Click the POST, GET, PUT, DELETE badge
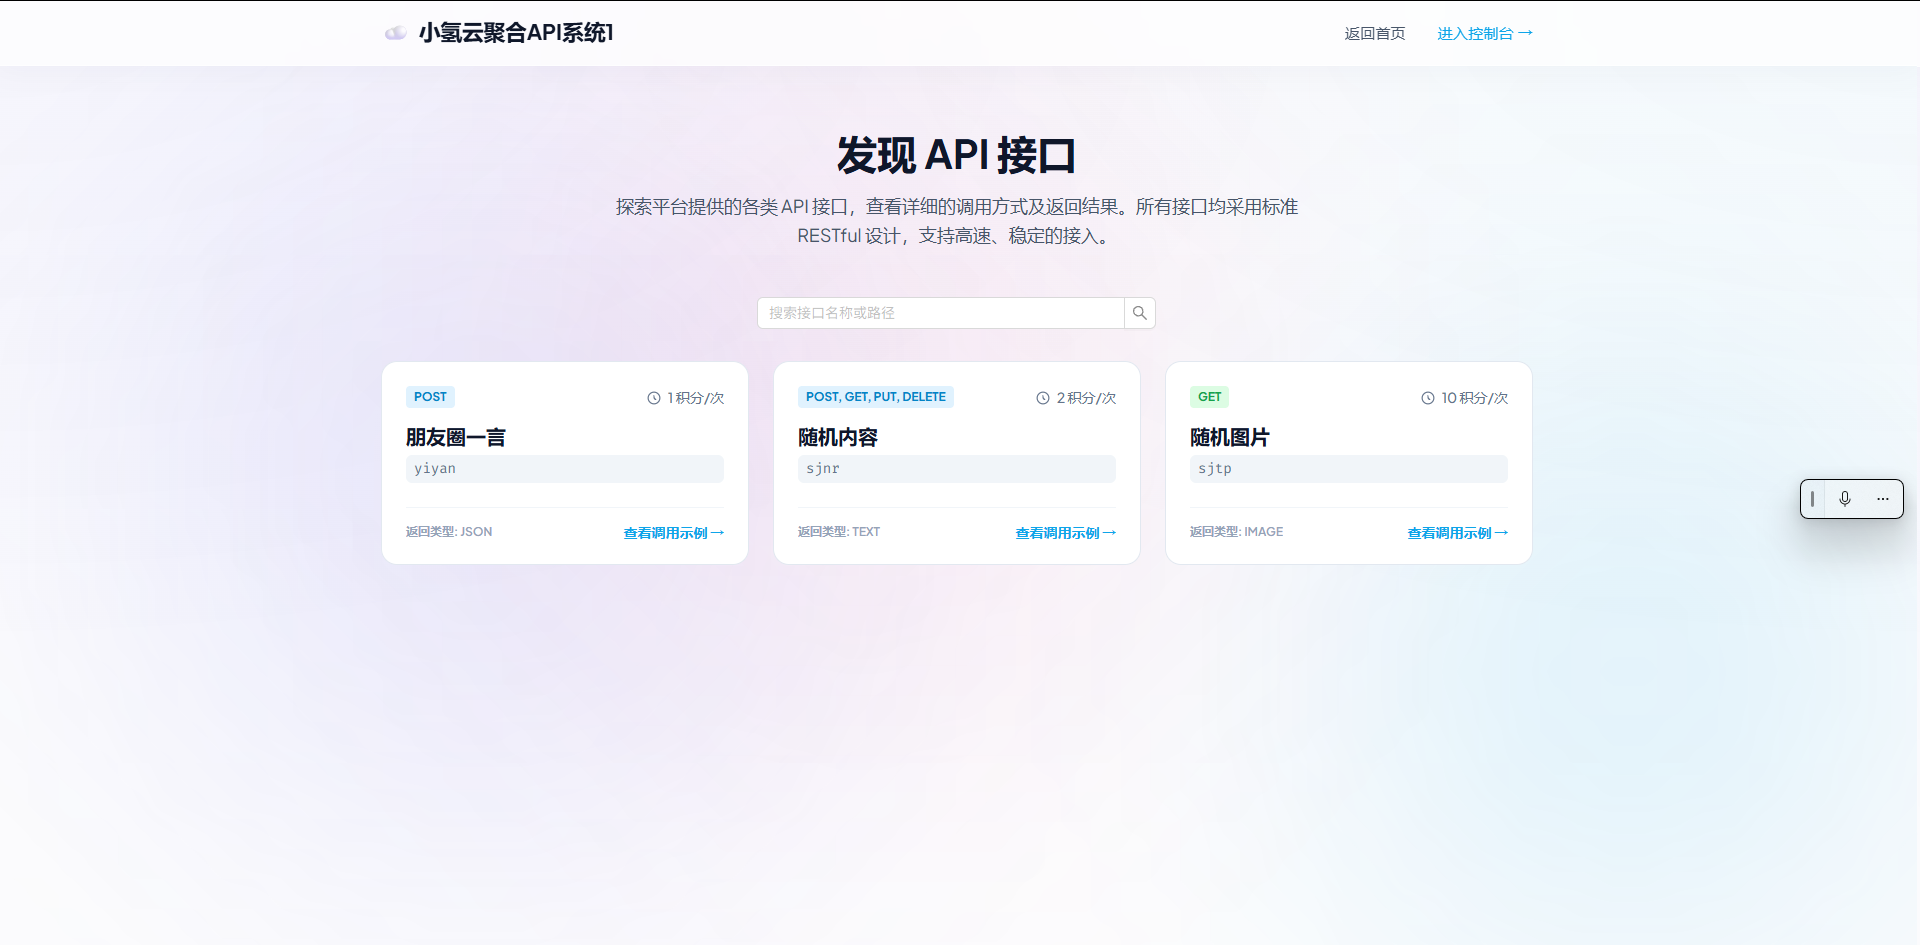This screenshot has width=1920, height=945. (875, 396)
